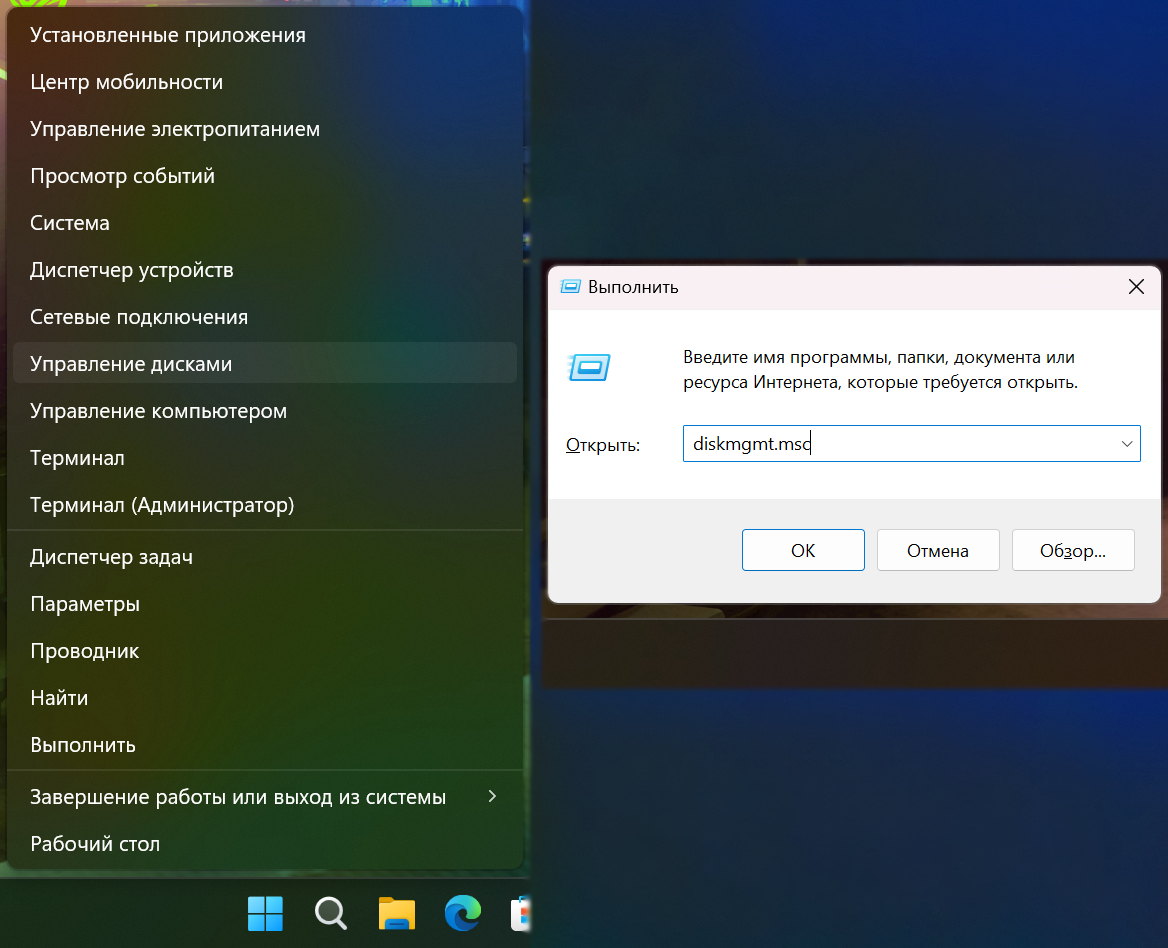Open Диспетчер устройств

[x=264, y=270]
